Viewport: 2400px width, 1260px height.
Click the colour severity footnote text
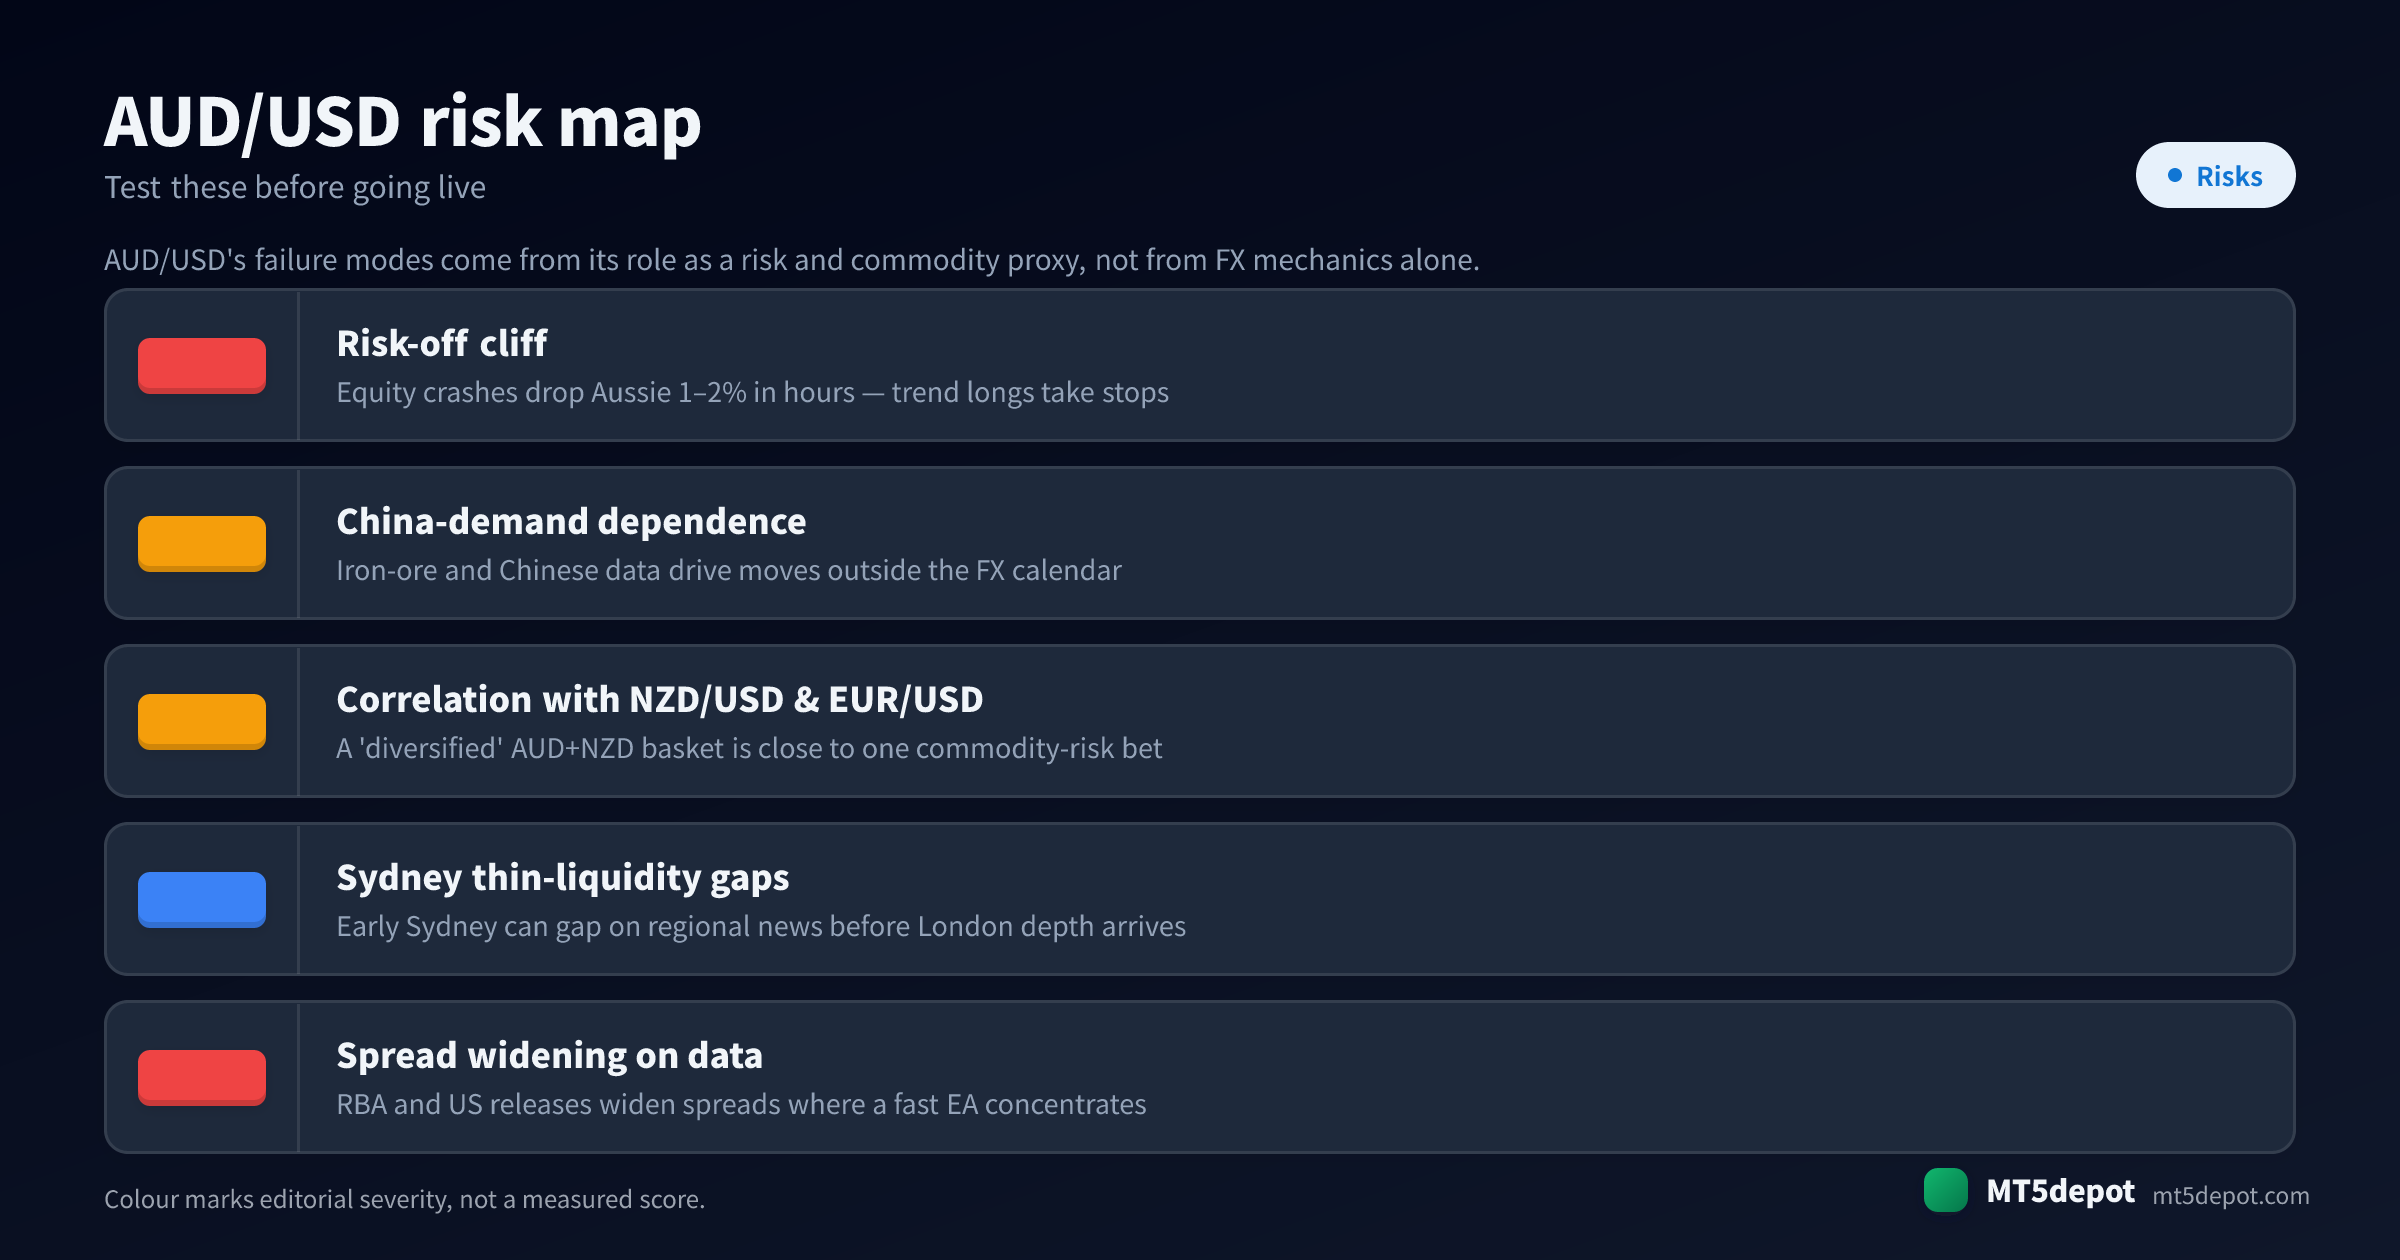pos(405,1199)
